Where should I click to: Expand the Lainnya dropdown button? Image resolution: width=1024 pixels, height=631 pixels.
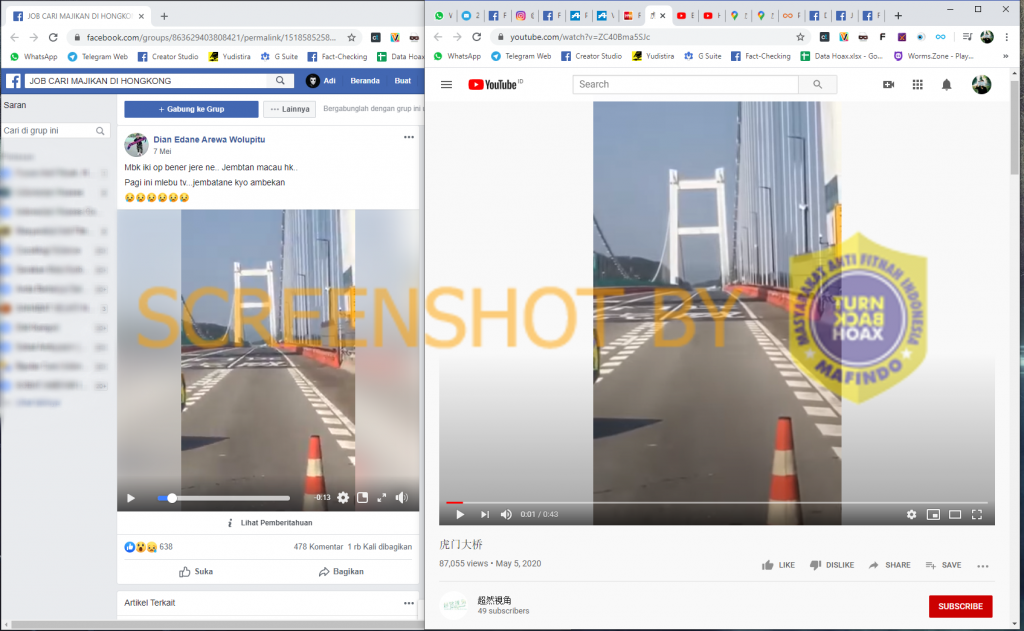click(x=289, y=109)
